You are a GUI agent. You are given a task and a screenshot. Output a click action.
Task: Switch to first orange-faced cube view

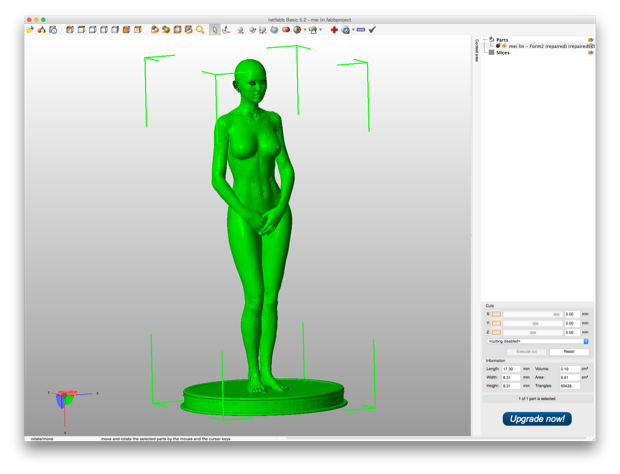(x=70, y=30)
